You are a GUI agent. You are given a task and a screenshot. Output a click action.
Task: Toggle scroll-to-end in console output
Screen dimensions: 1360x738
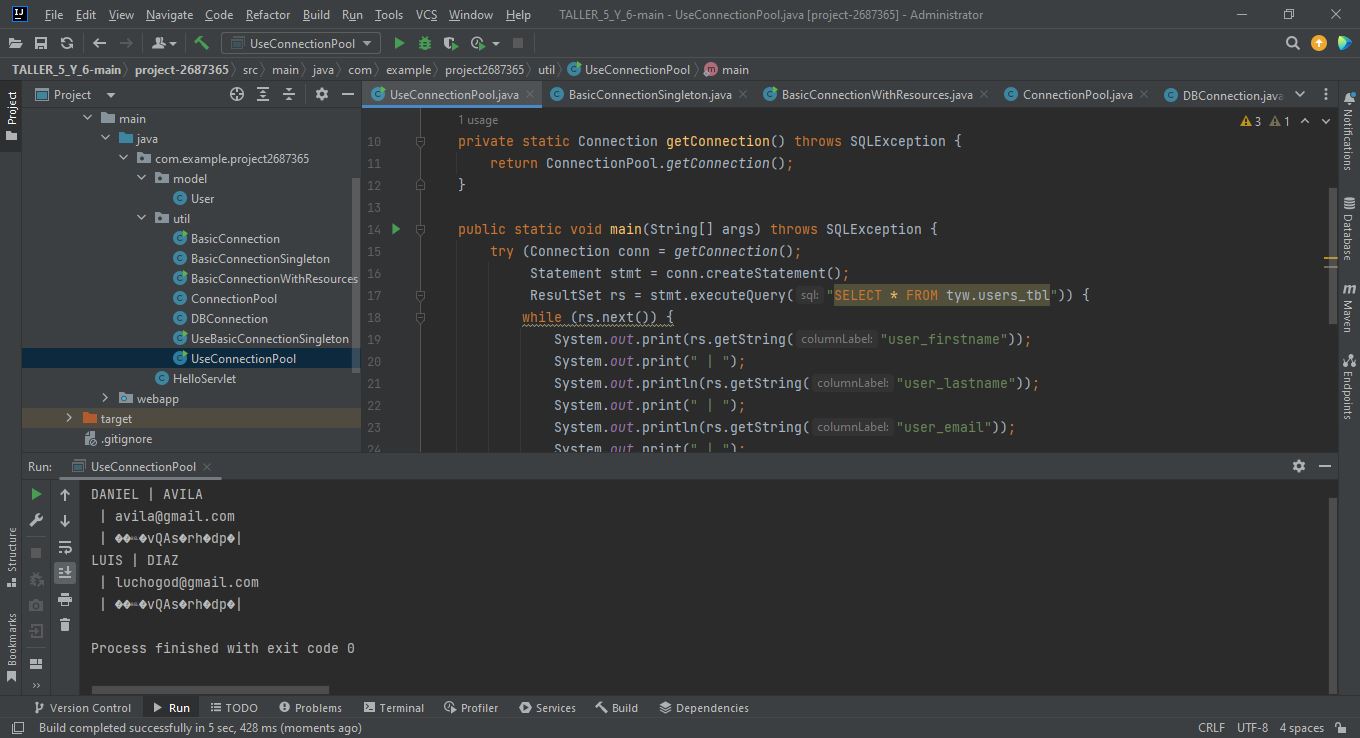64,572
